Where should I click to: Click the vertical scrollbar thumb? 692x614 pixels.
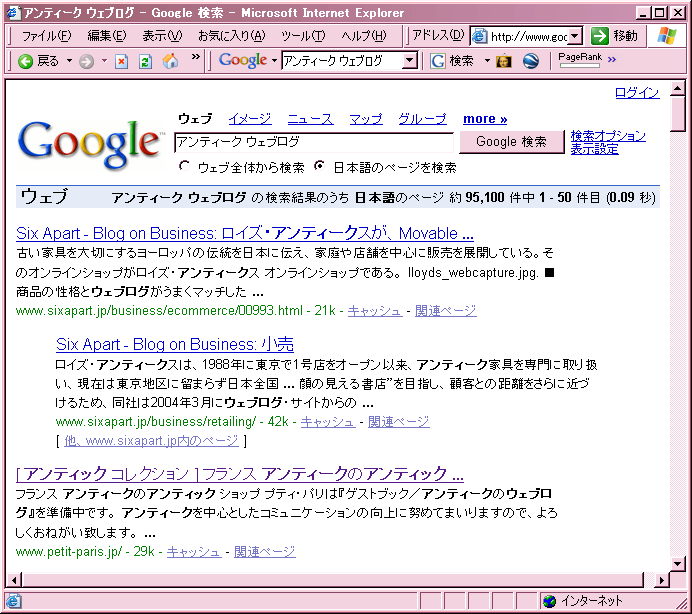(x=677, y=114)
